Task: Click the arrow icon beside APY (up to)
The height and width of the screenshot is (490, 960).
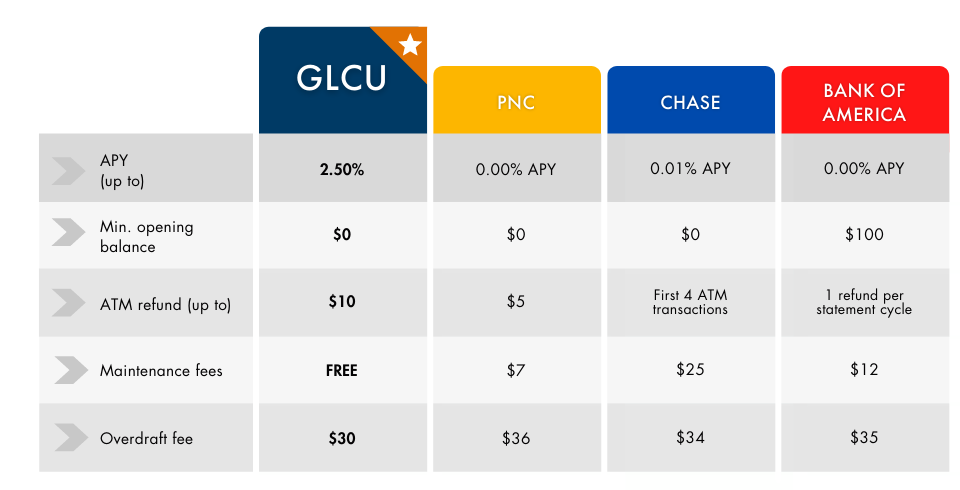Action: click(69, 170)
